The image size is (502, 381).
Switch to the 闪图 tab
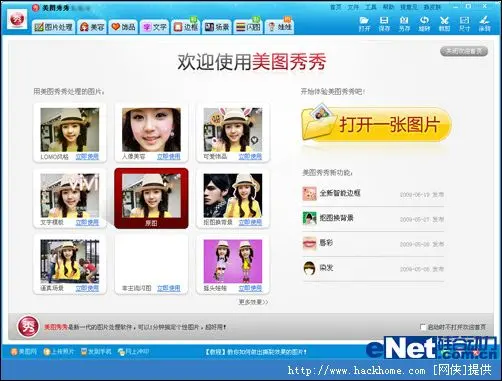[248, 27]
